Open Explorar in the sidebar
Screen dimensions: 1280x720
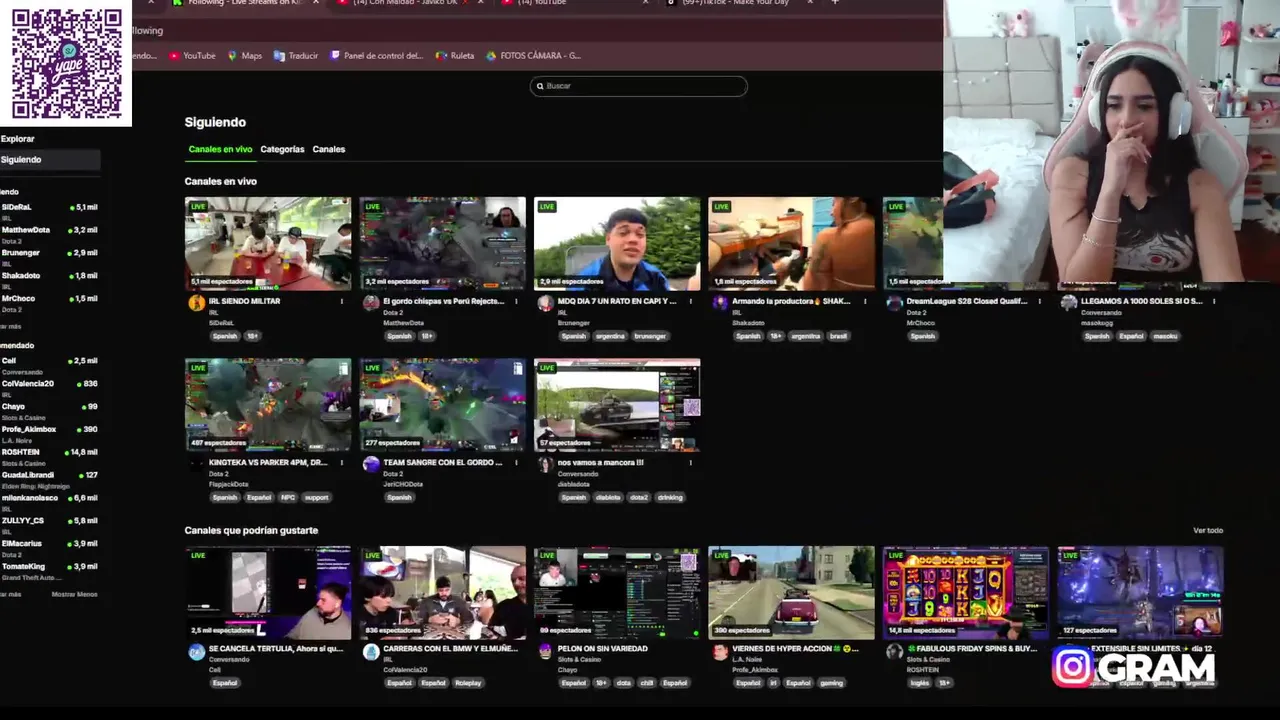[18, 139]
